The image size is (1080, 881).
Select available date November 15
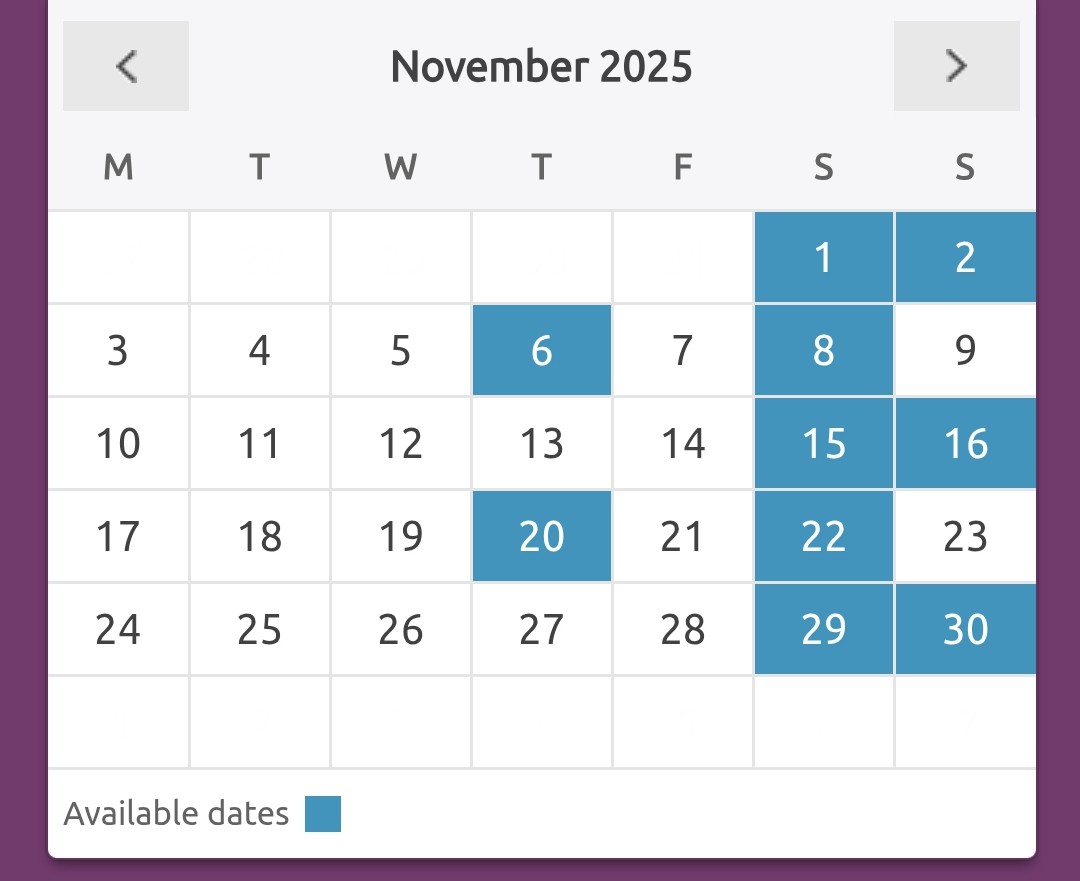823,444
